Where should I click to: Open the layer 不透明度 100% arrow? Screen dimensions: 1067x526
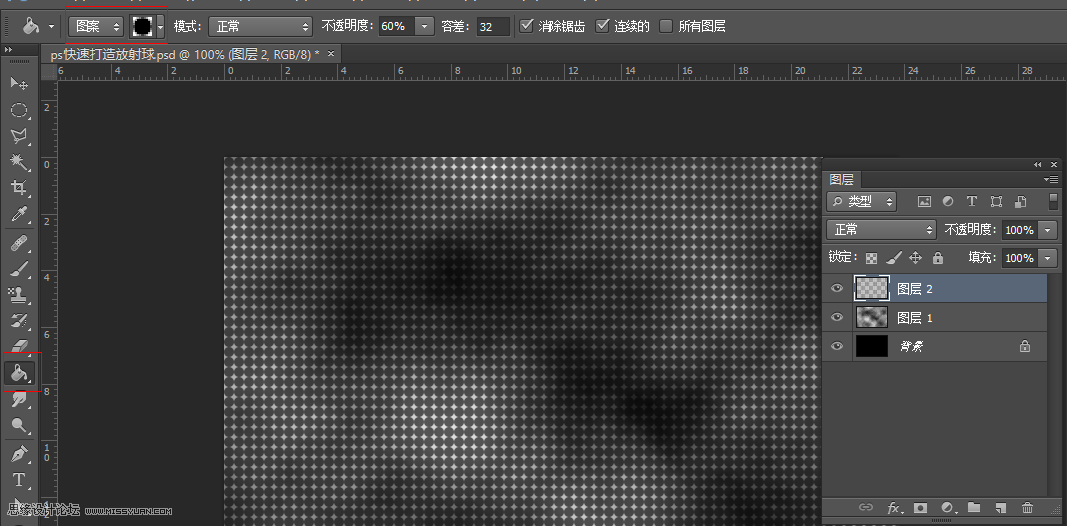coord(1049,230)
